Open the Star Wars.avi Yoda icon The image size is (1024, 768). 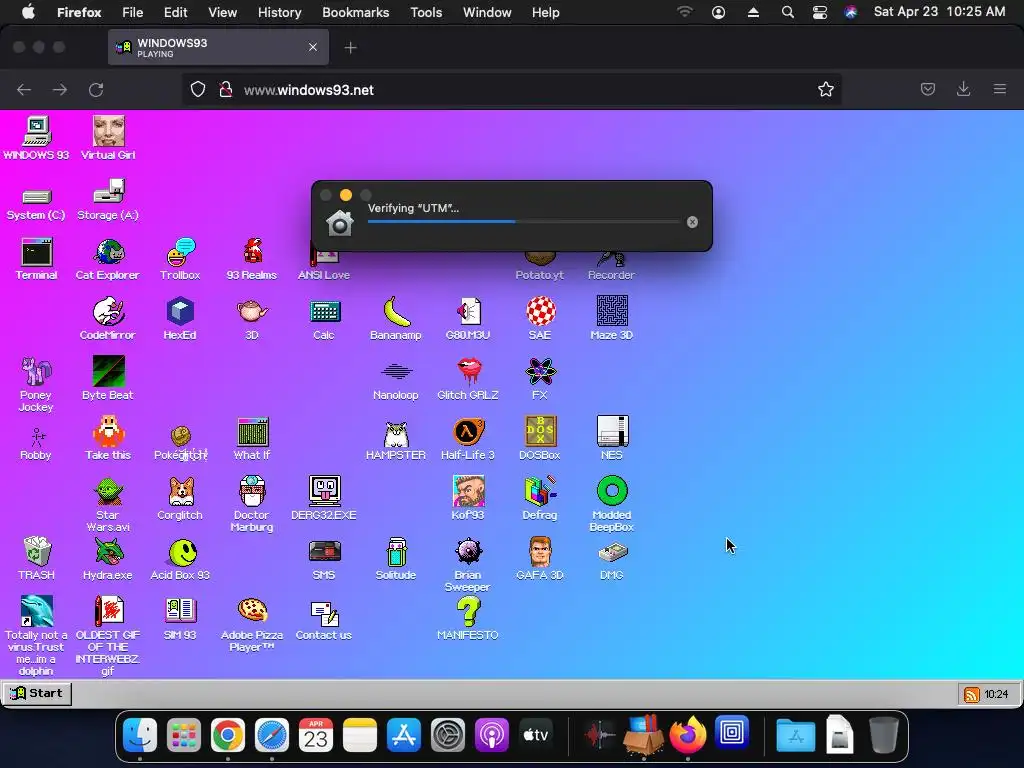108,491
